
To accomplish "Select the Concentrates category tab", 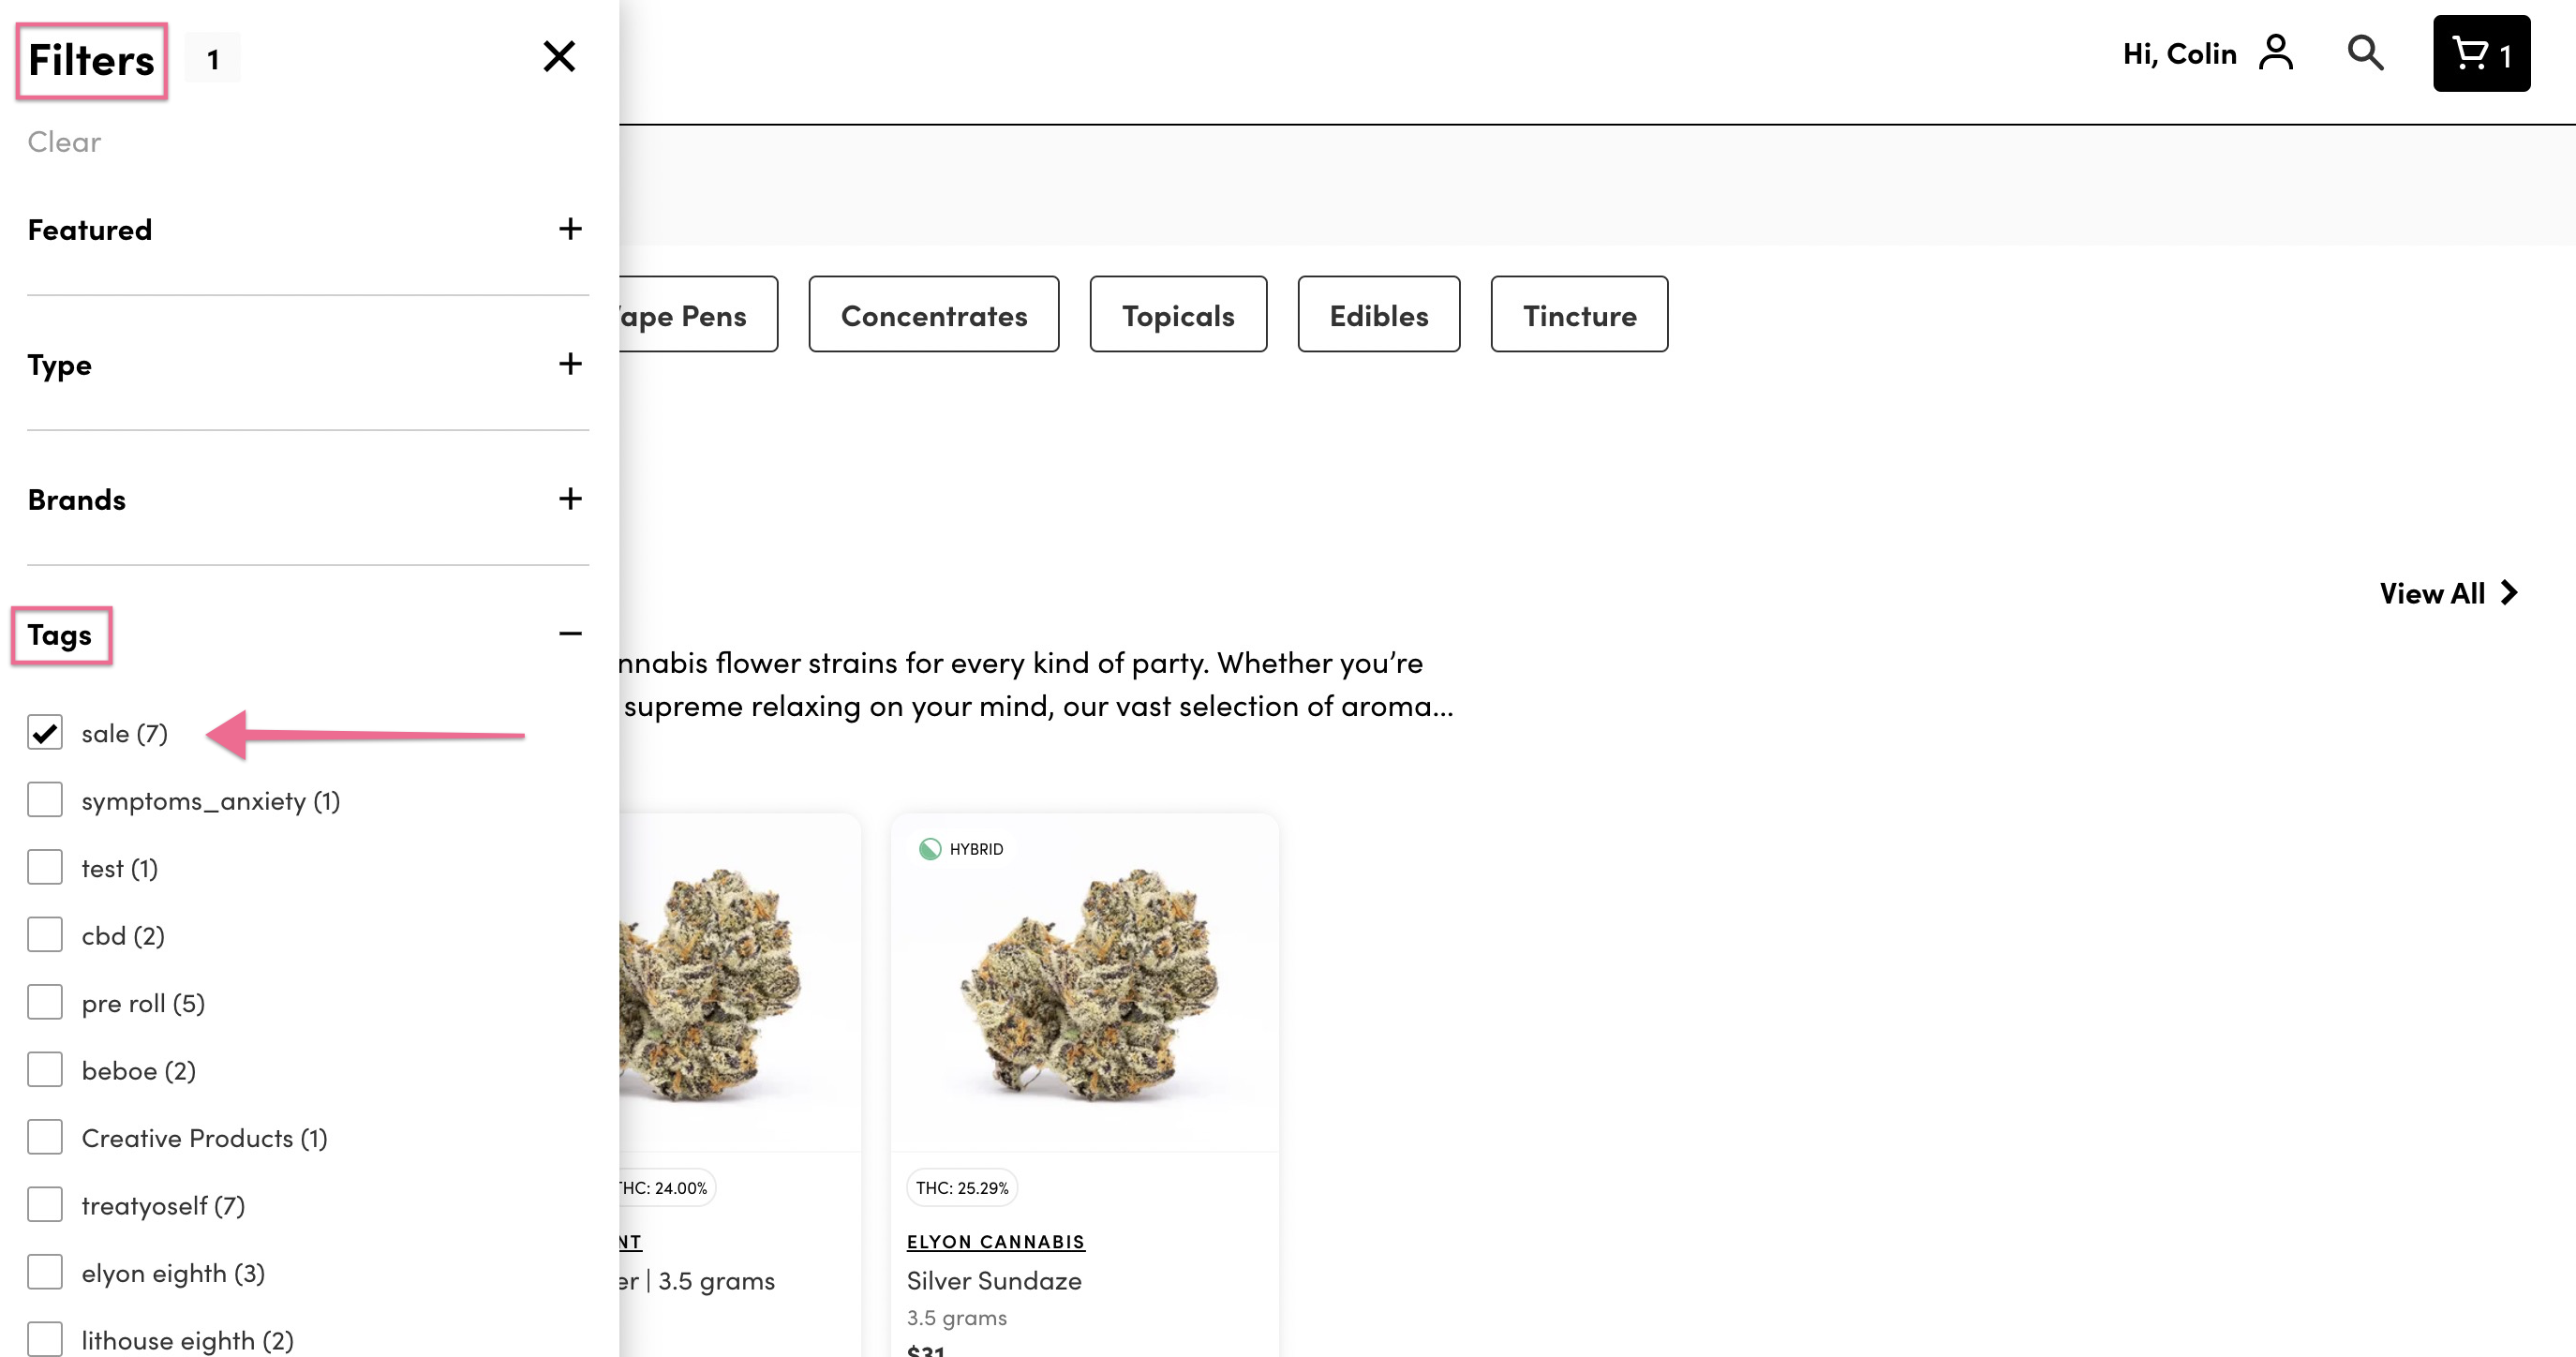I will click(933, 315).
